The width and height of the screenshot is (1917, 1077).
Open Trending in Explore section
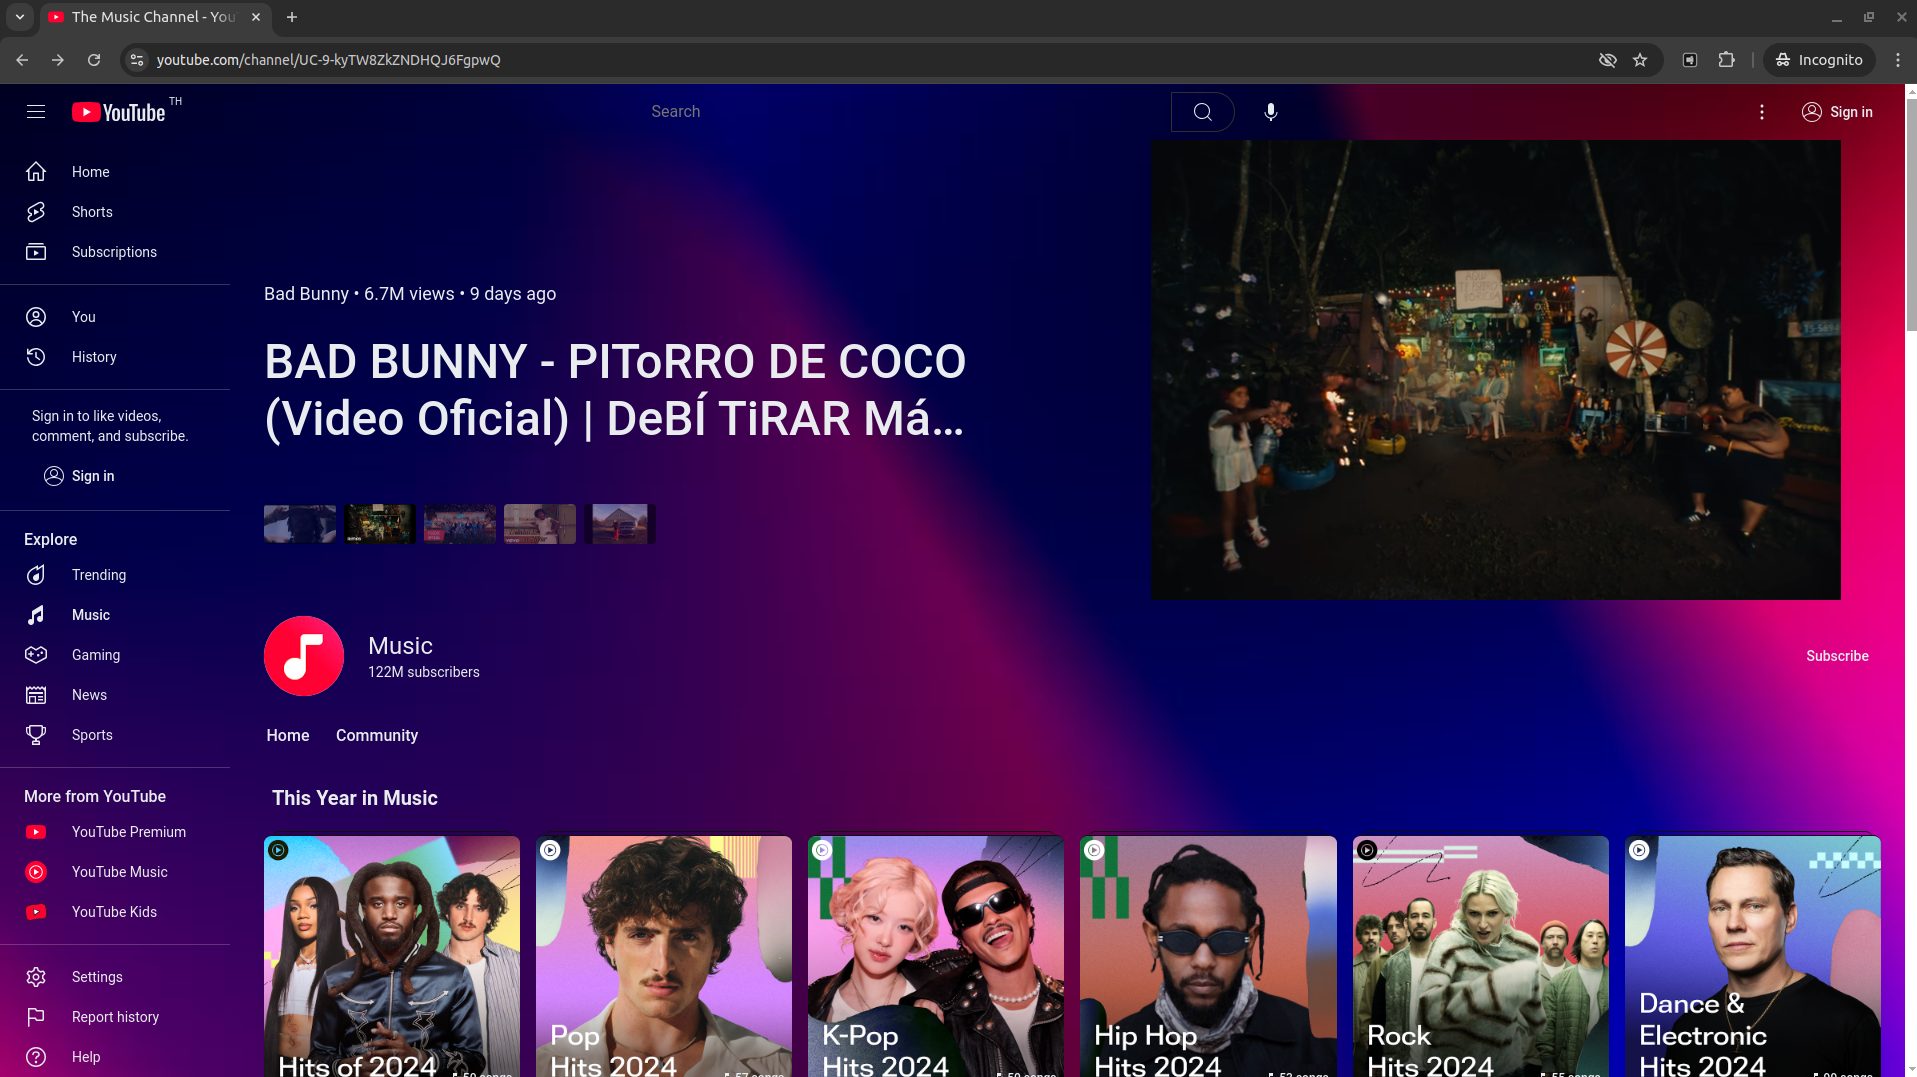(98, 575)
